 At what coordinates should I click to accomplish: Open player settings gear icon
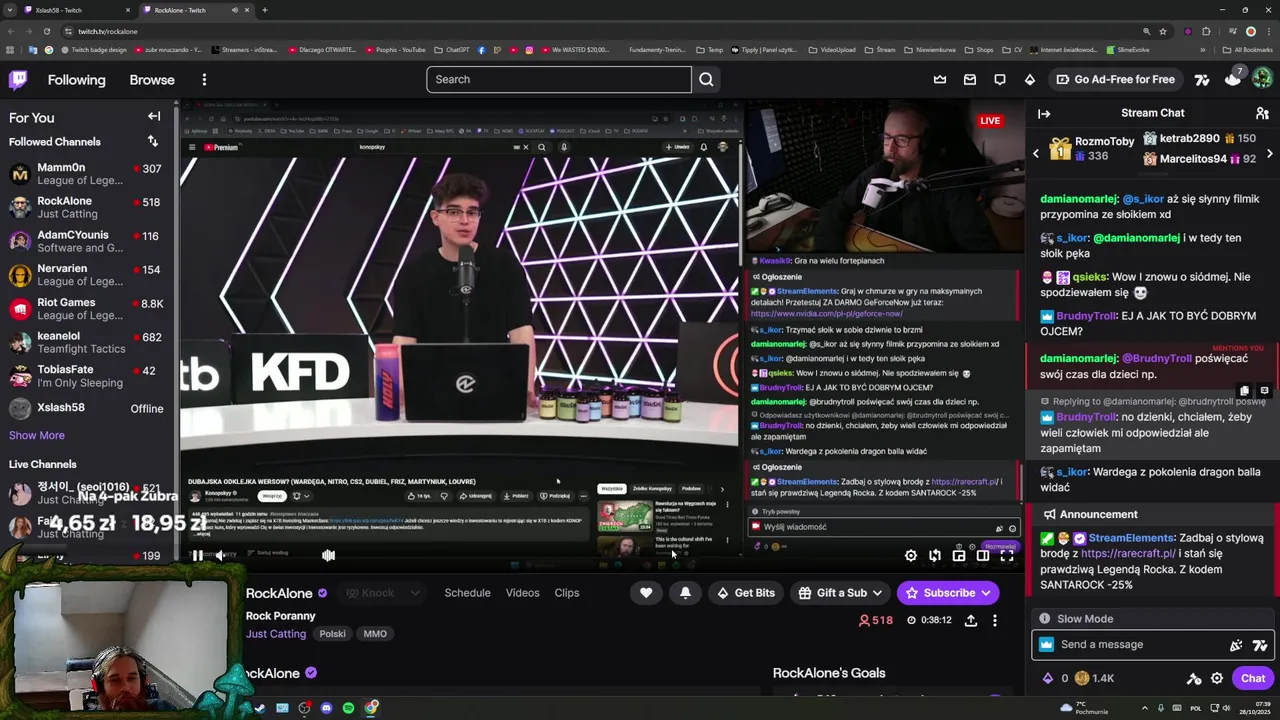tap(910, 556)
